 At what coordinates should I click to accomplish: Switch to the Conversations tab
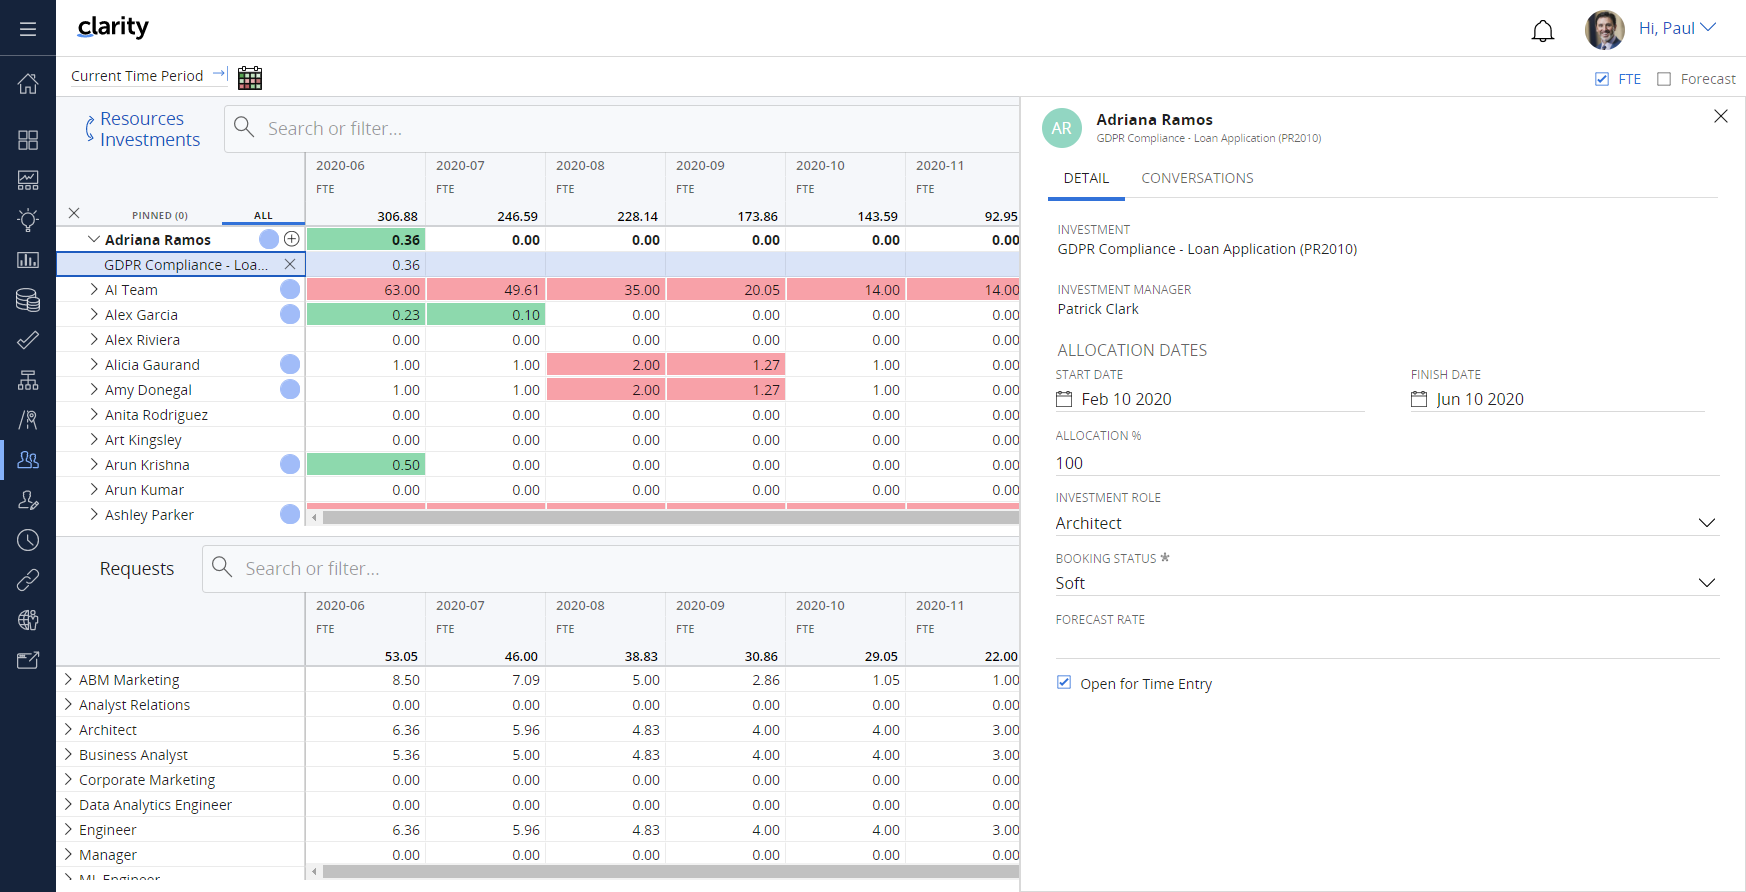(x=1197, y=178)
